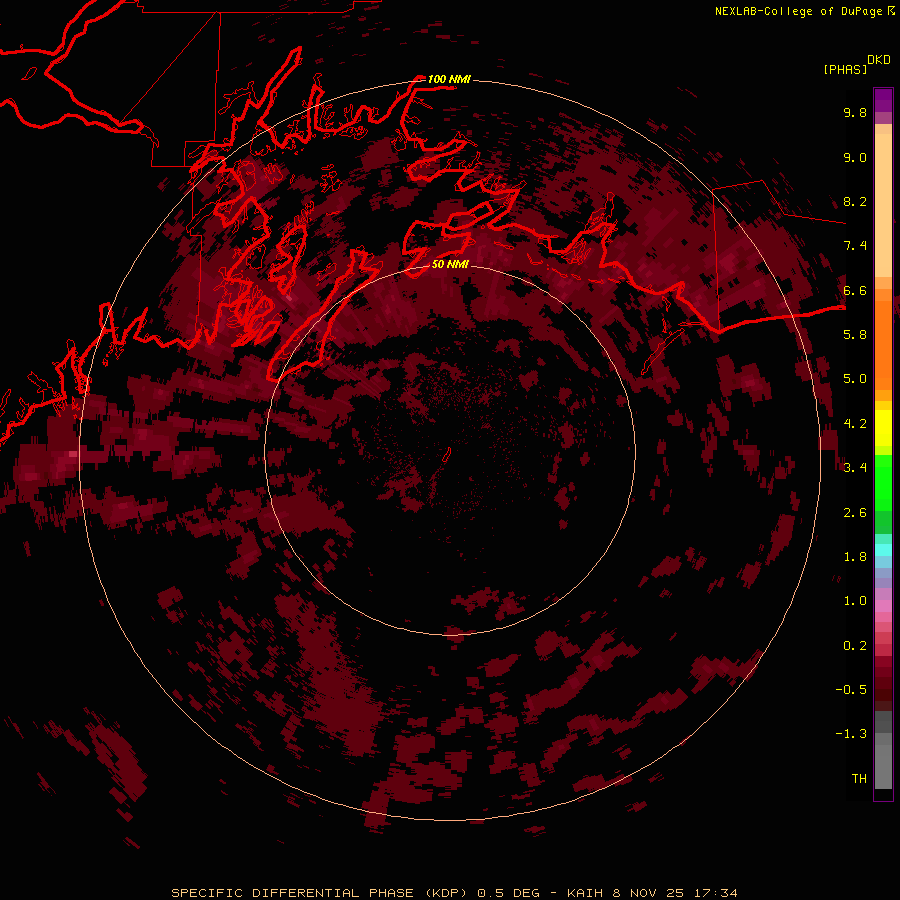The height and width of the screenshot is (900, 900).
Task: Select the yellow segment of the color bar
Action: point(883,428)
